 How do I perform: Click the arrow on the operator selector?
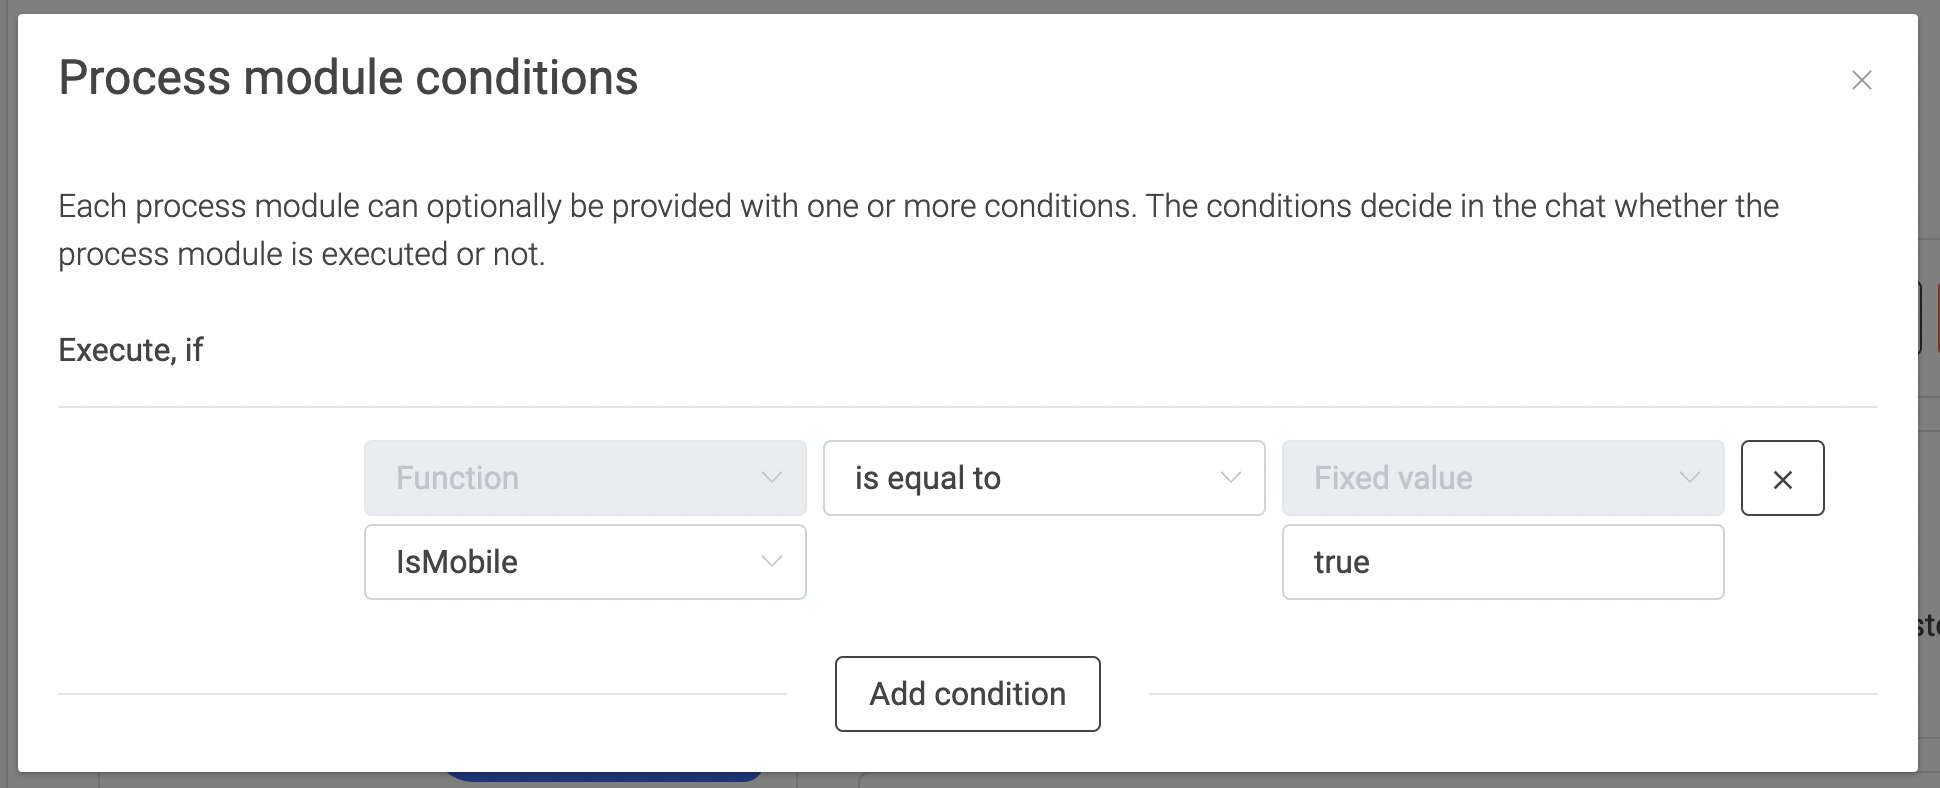[1231, 478]
